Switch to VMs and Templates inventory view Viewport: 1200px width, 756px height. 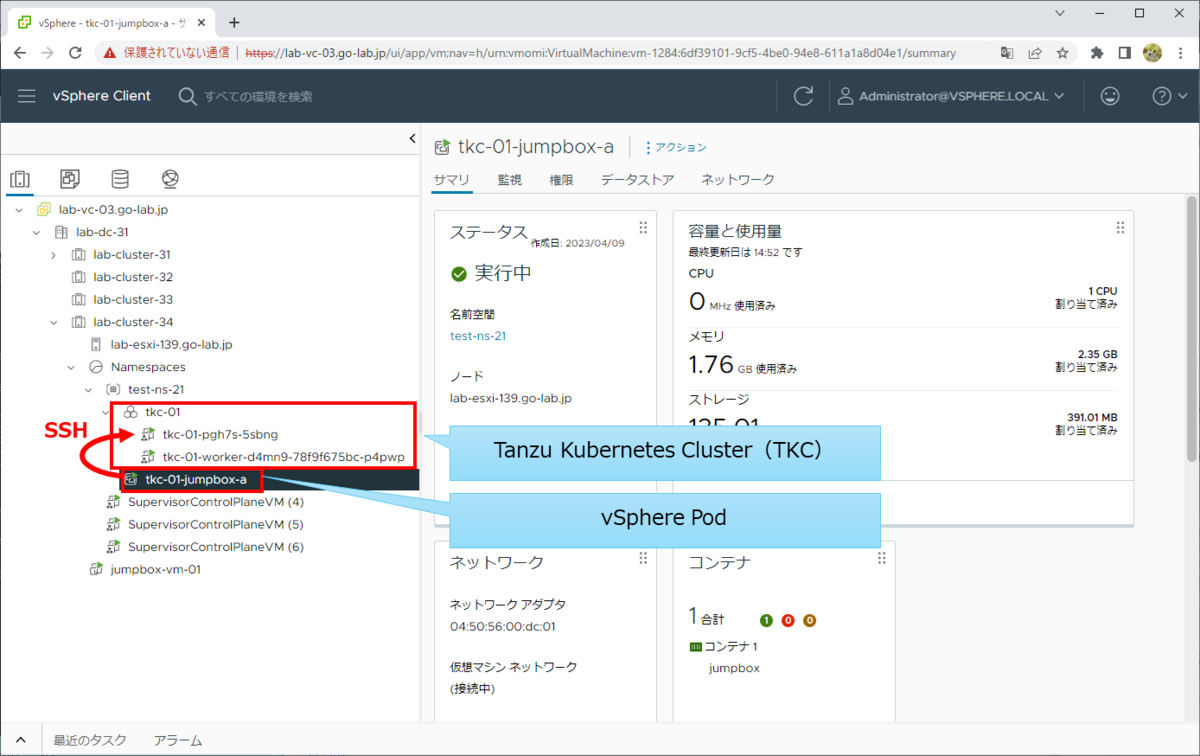tap(70, 179)
